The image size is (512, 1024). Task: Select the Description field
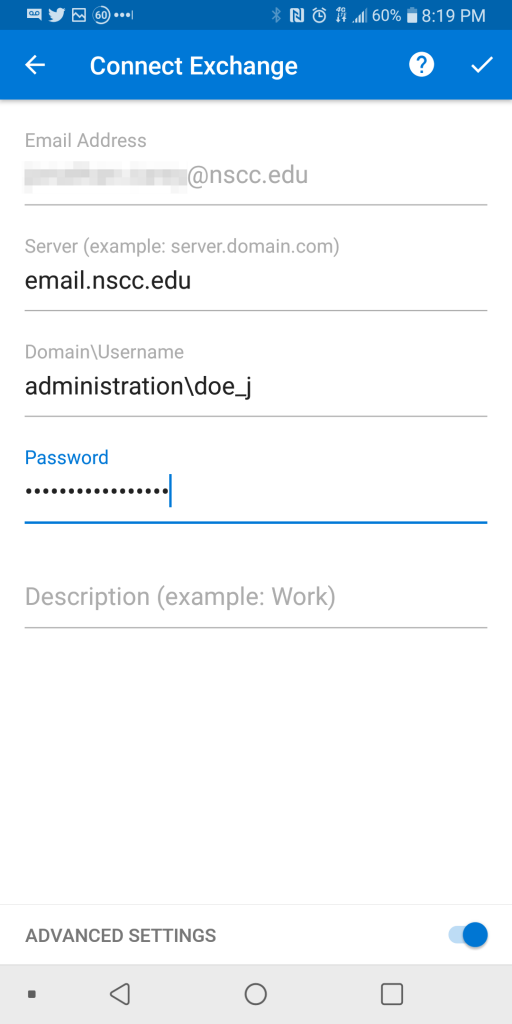pyautogui.click(x=256, y=597)
